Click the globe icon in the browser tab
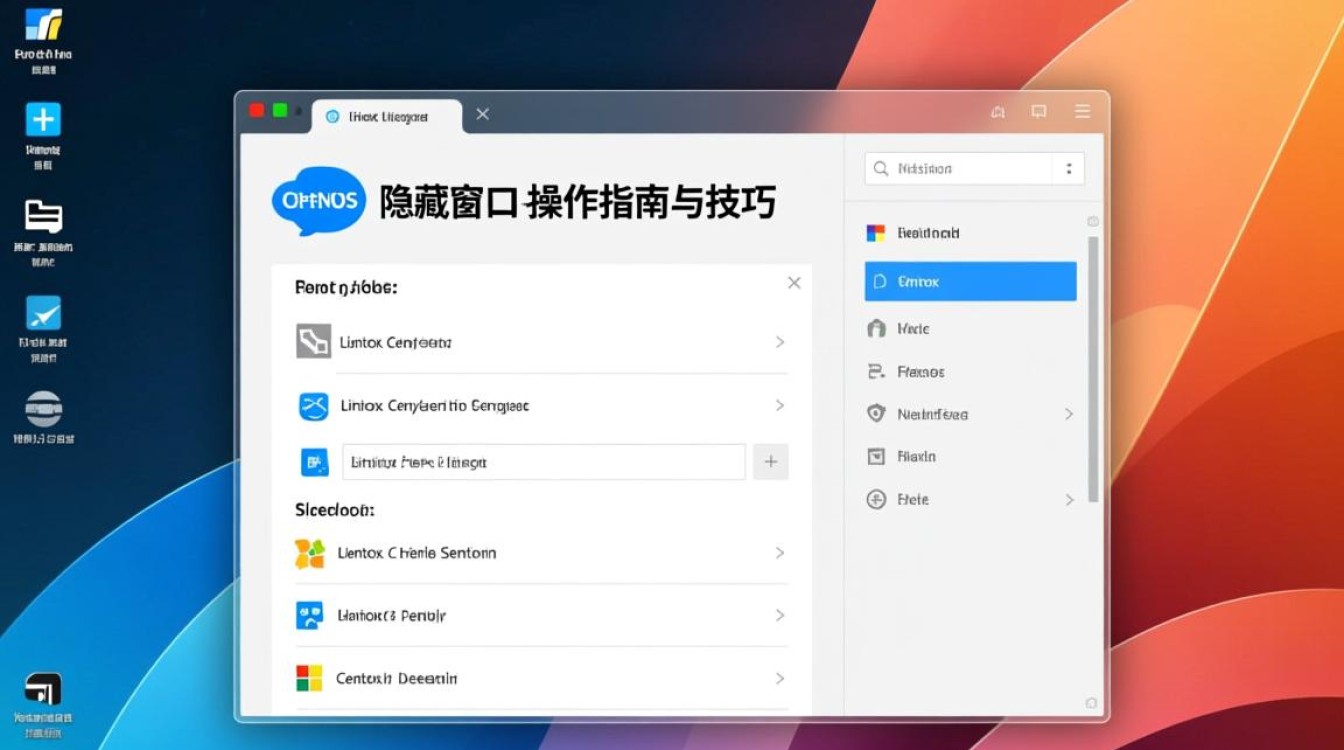Screen dimensions: 1344x750 (333, 116)
